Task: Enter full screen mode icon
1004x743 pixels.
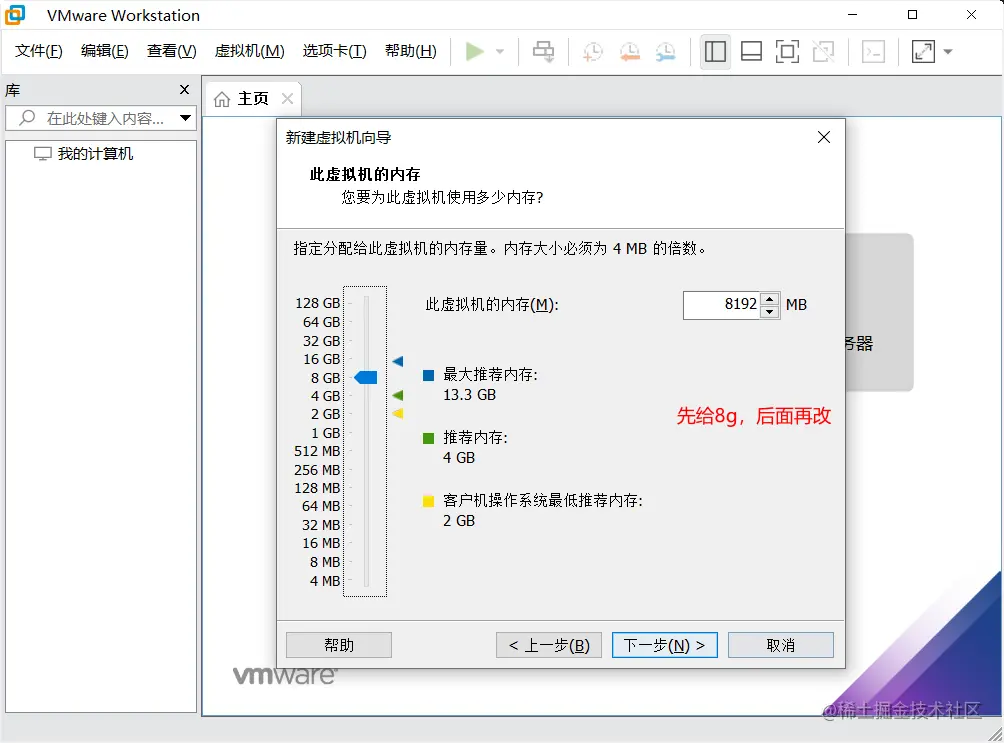Action: coord(787,51)
